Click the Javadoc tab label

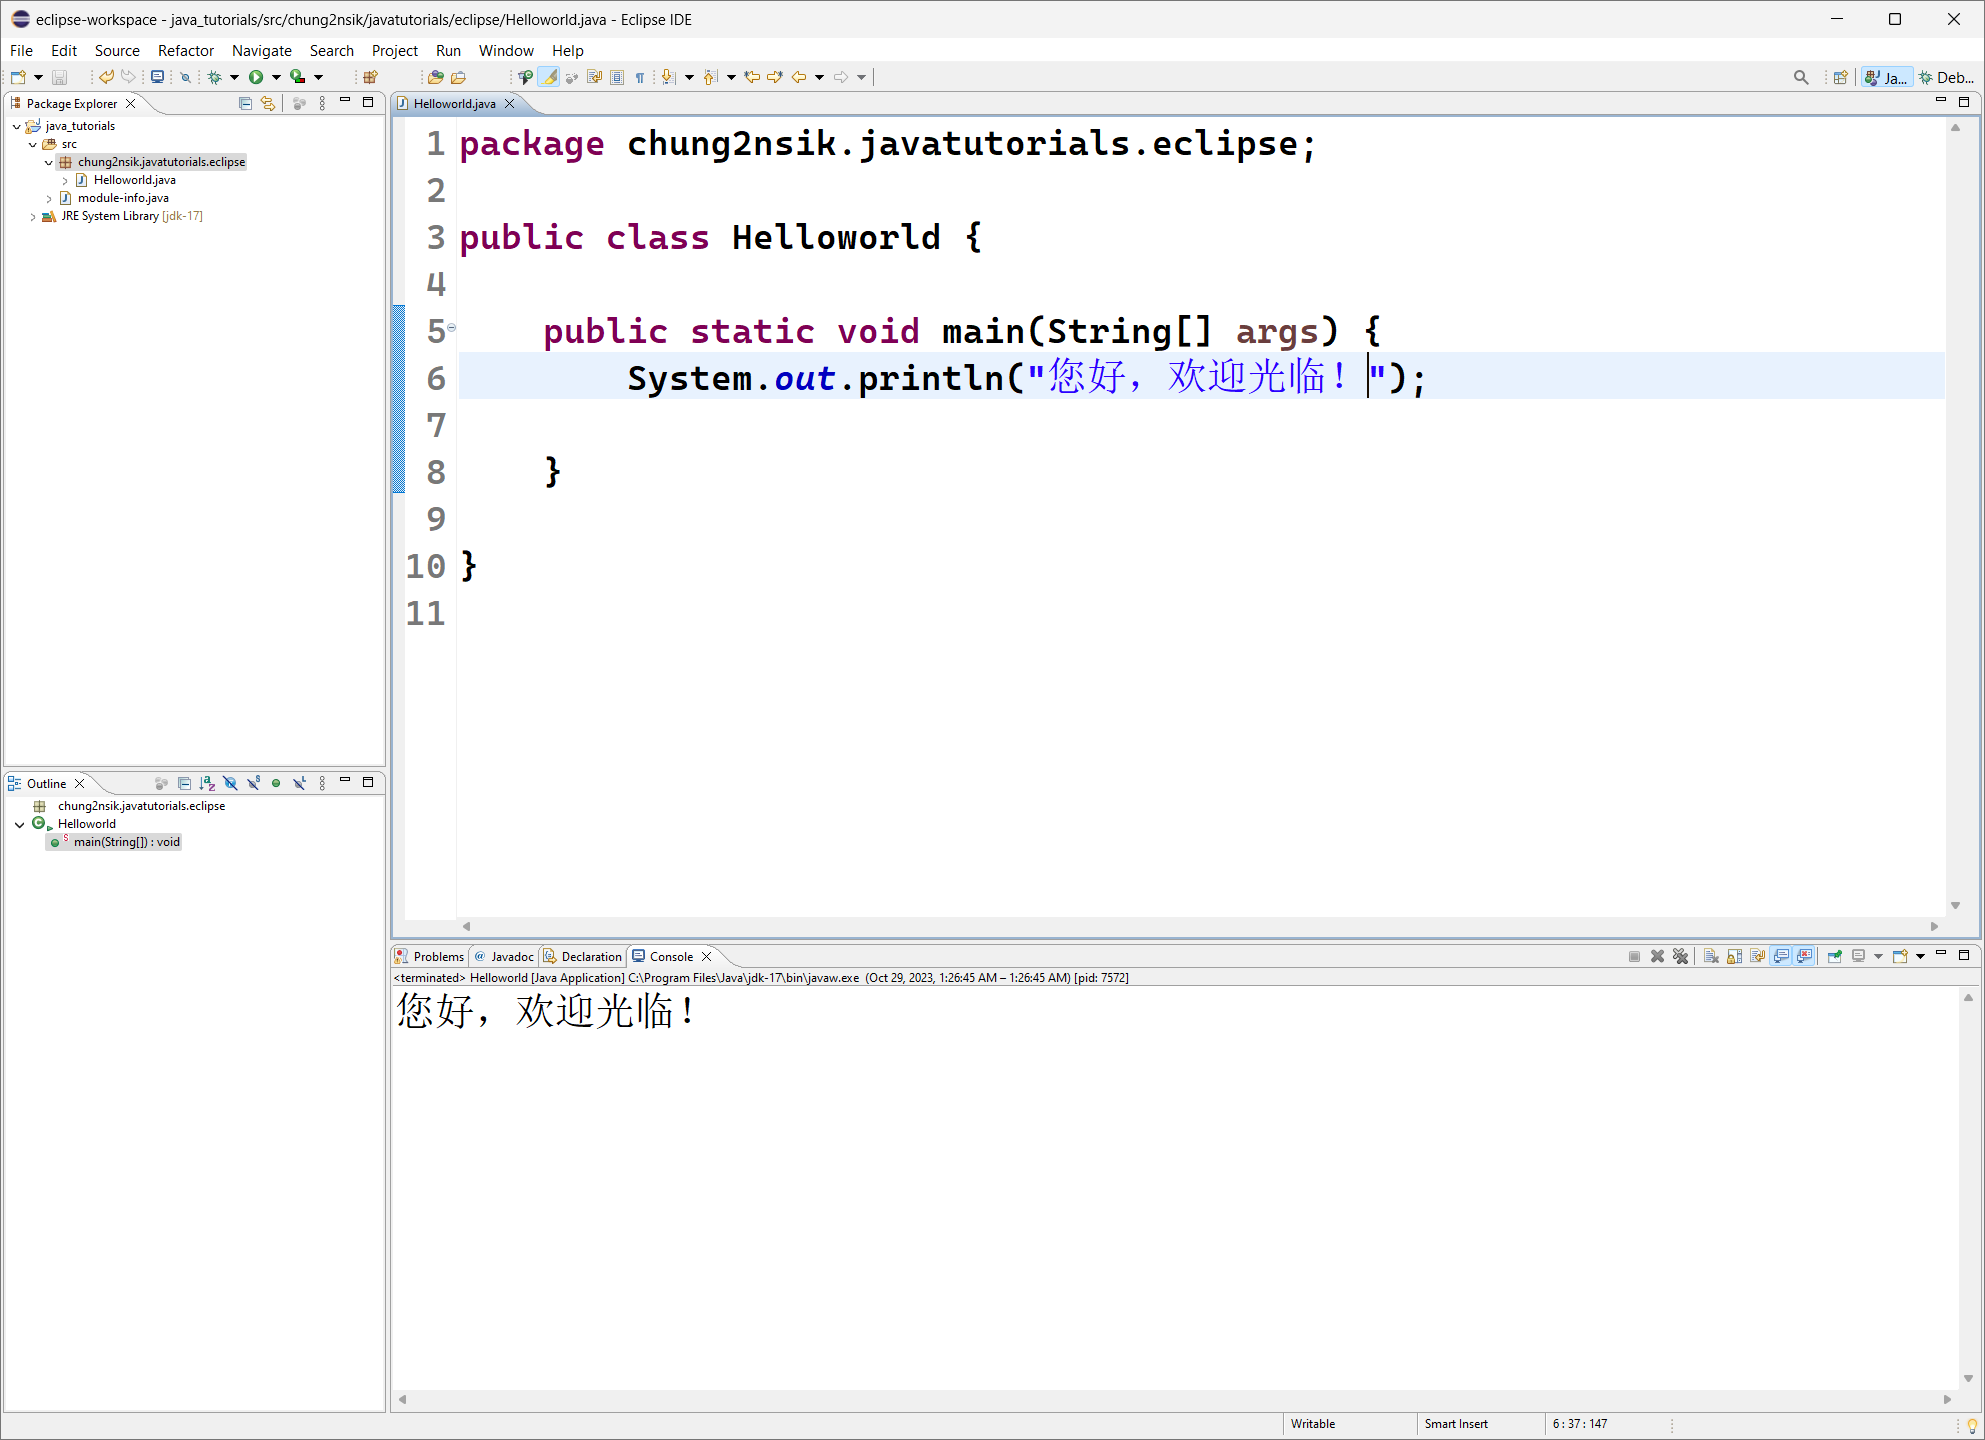tap(512, 954)
